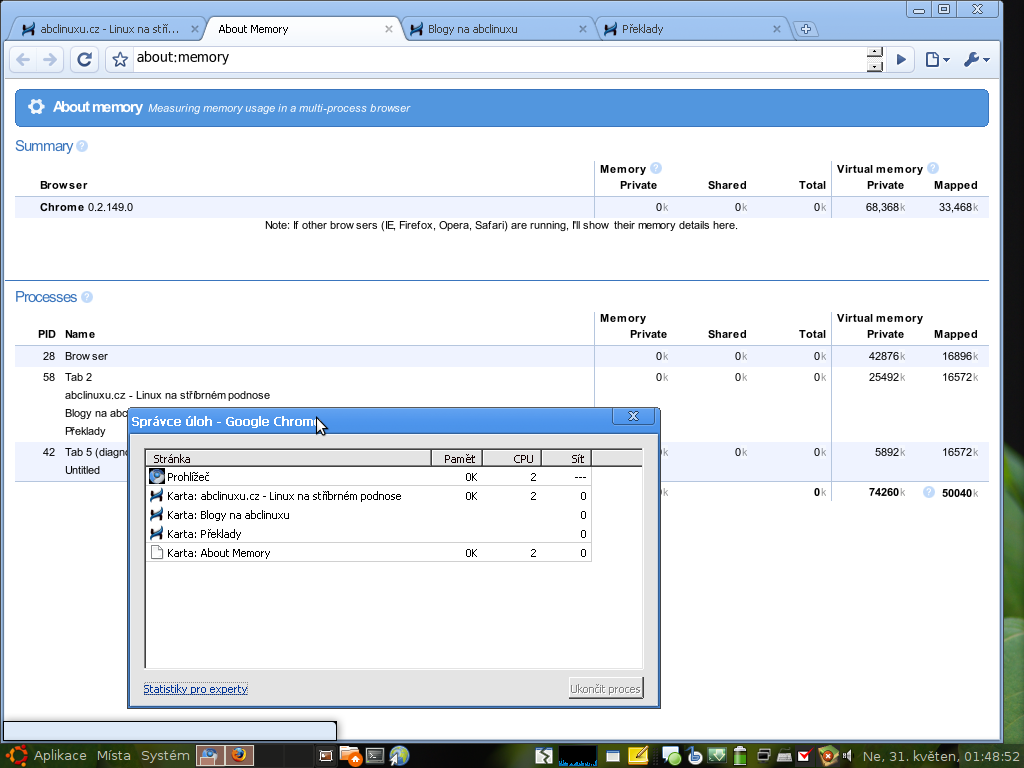Click into the about:memory address bar
Image resolution: width=1024 pixels, height=768 pixels.
(x=500, y=59)
